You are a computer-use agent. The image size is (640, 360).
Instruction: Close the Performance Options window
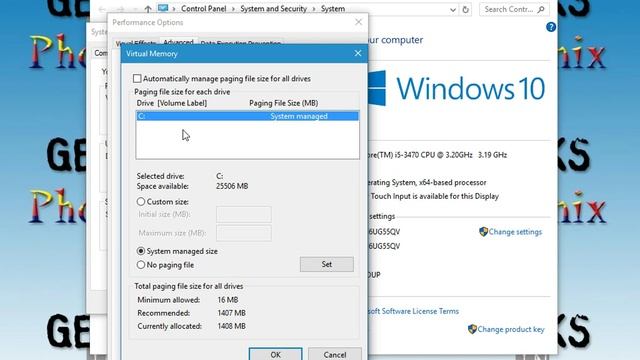click(x=358, y=22)
